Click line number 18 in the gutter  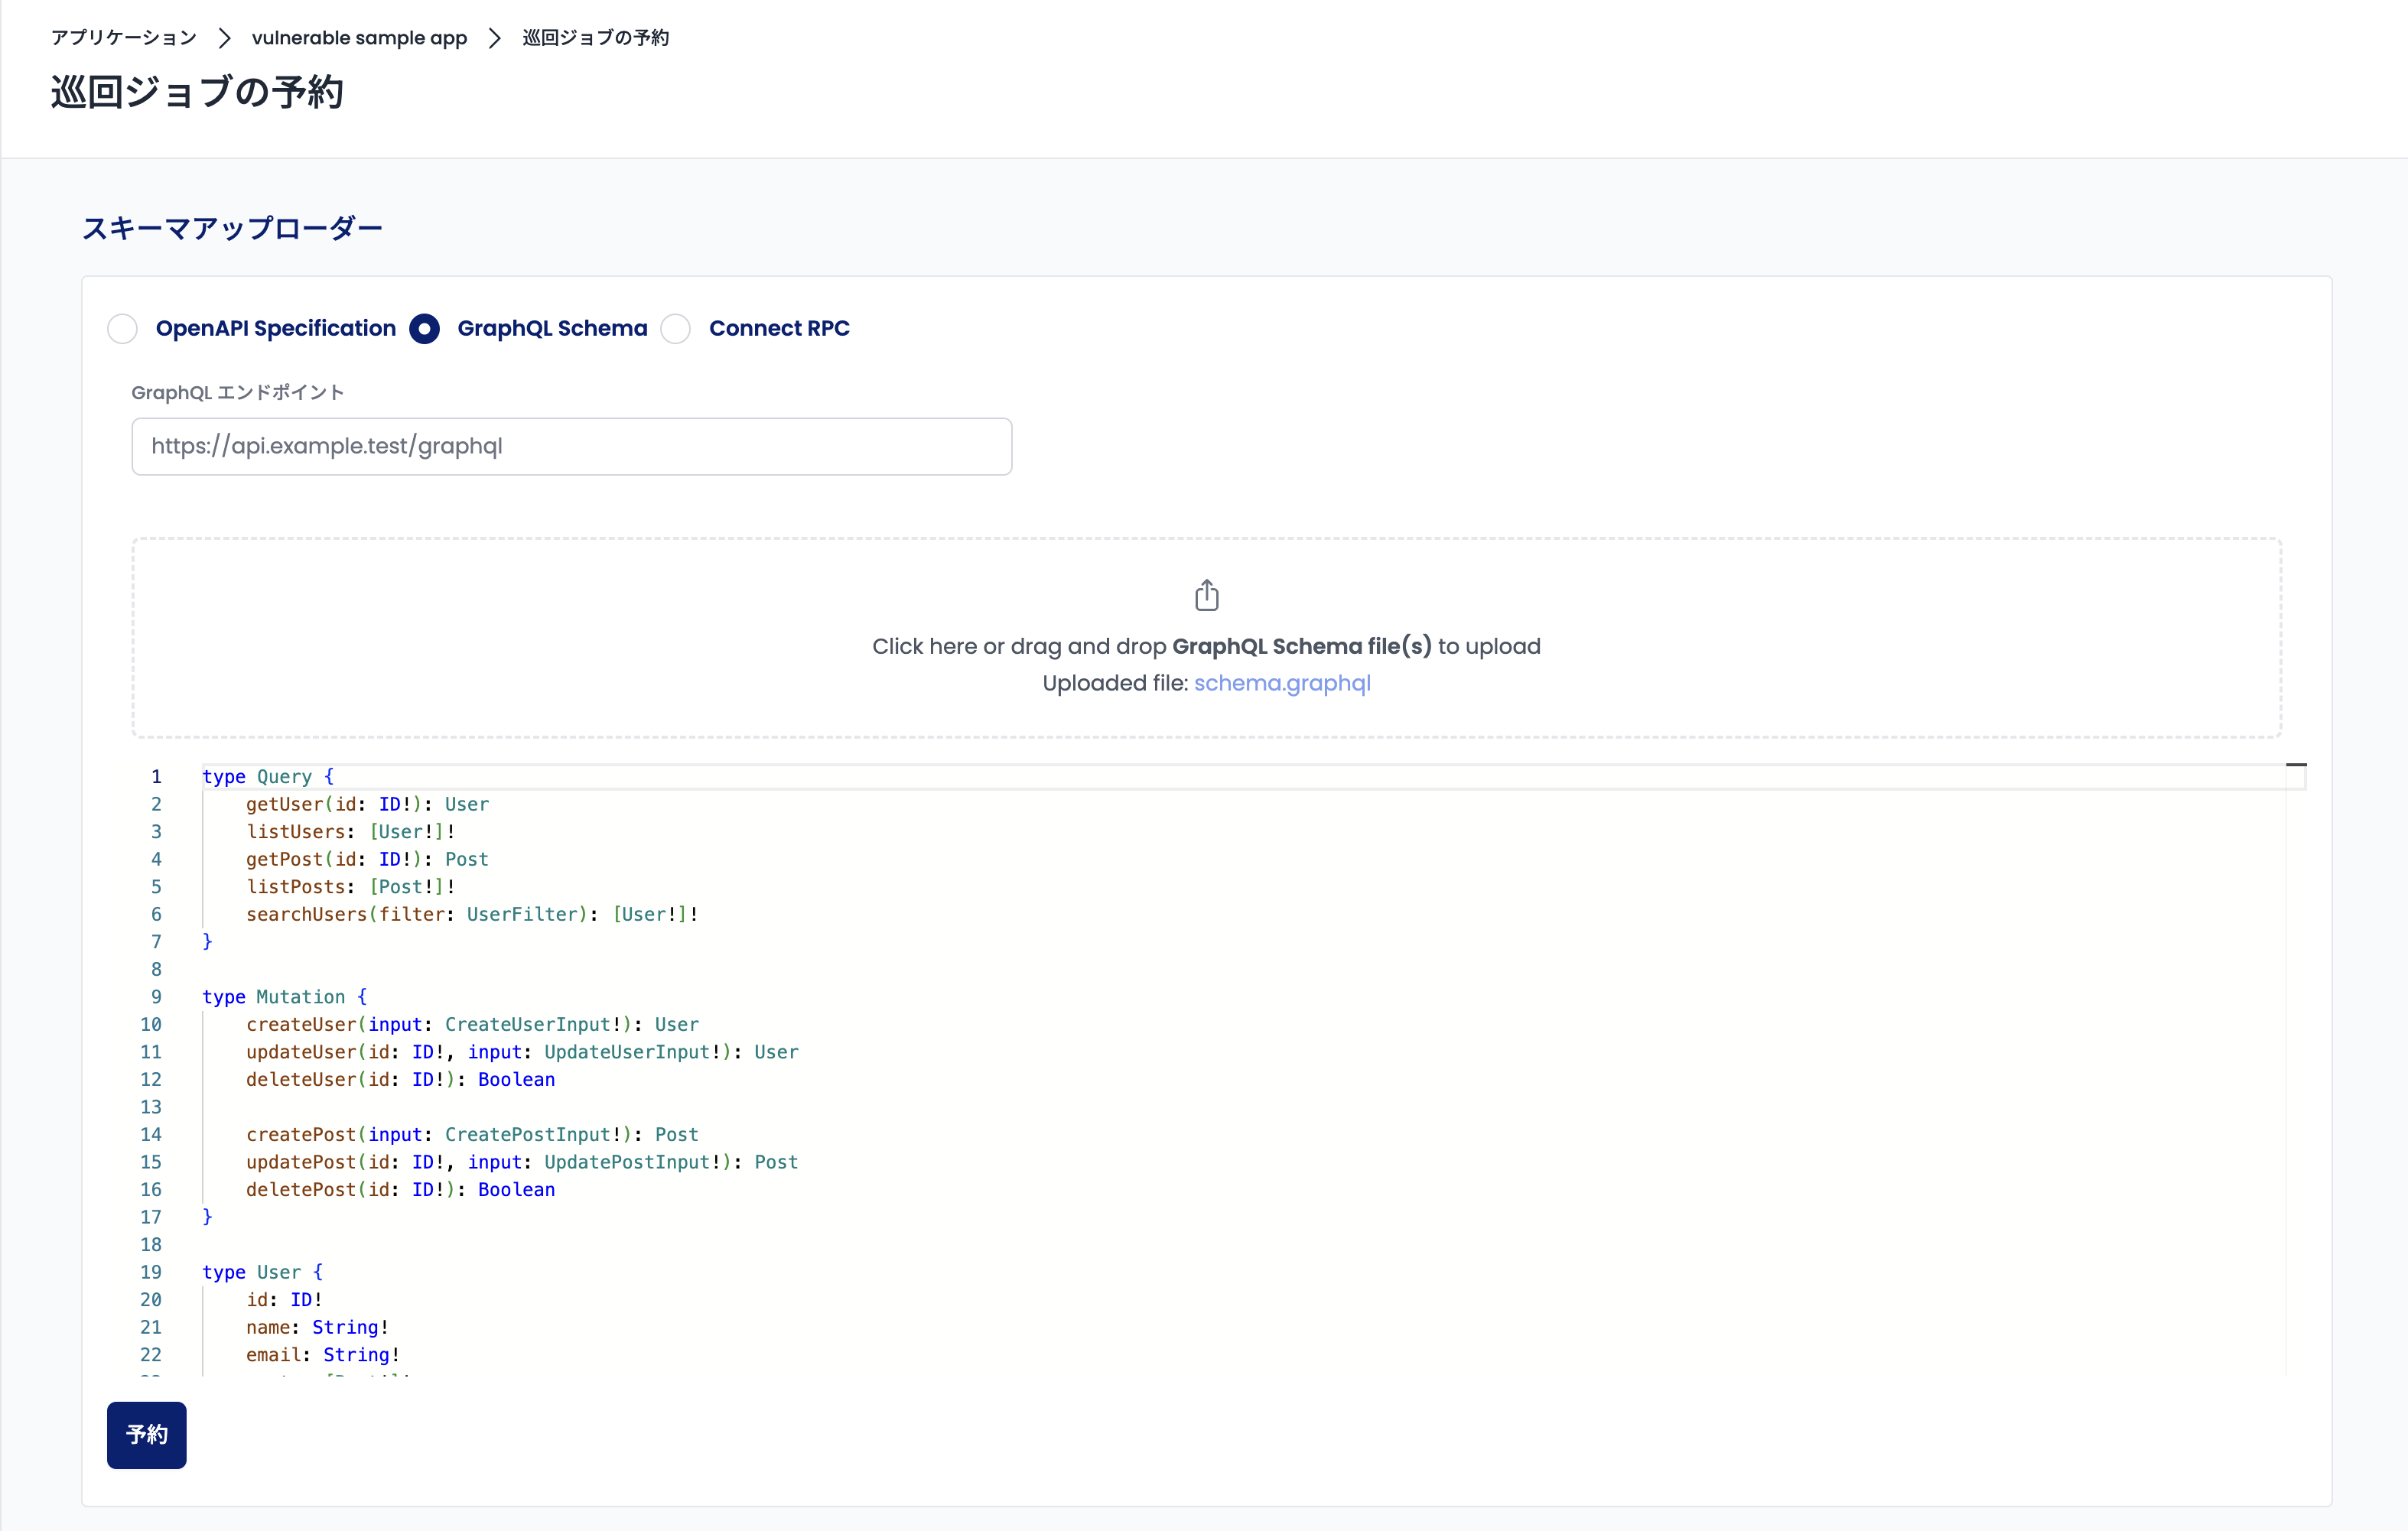click(150, 1245)
